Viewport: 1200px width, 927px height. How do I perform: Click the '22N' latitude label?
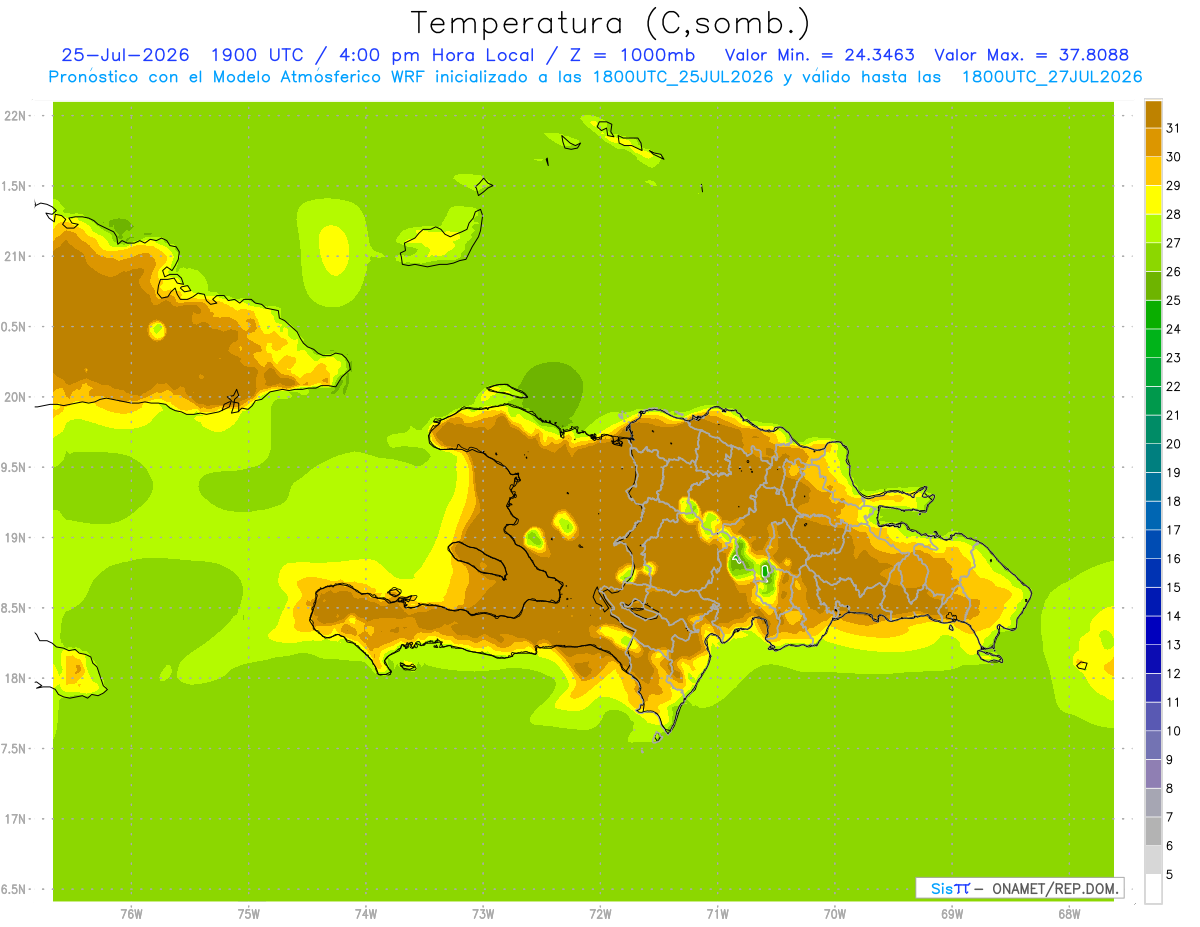point(14,116)
